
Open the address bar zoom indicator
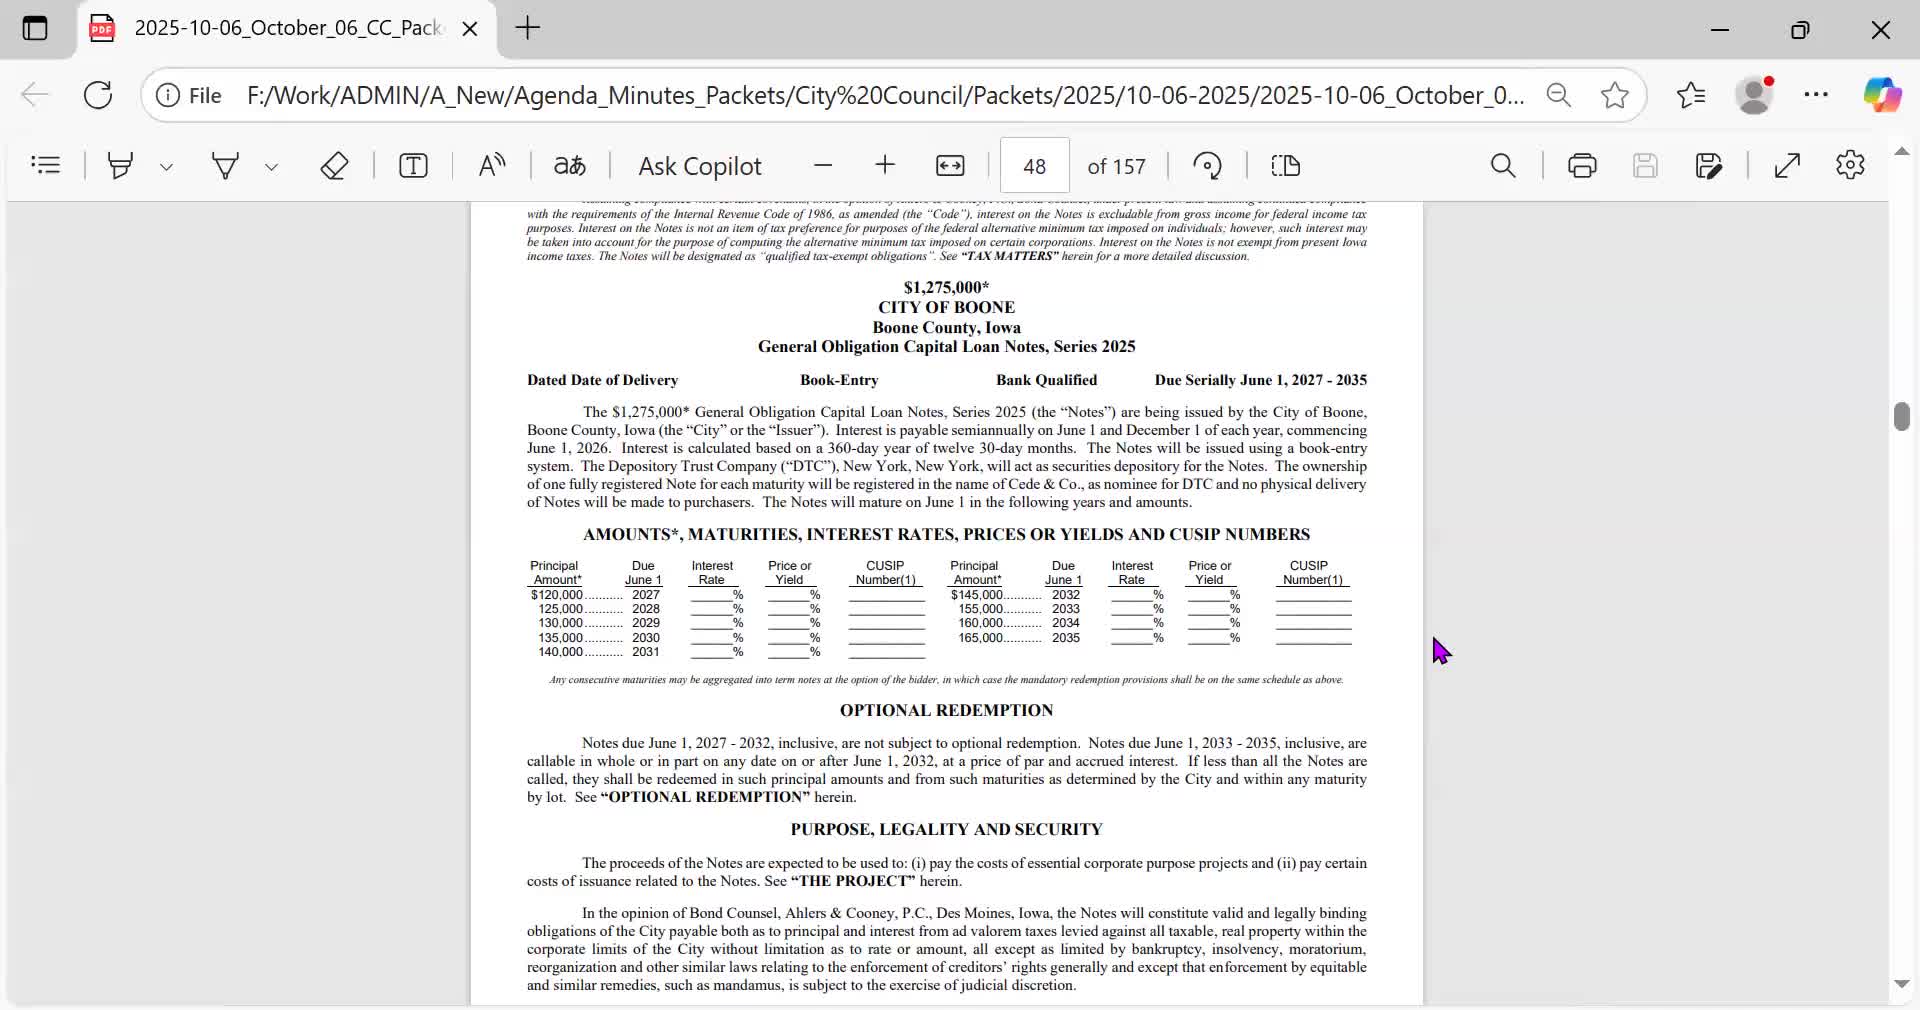1558,95
